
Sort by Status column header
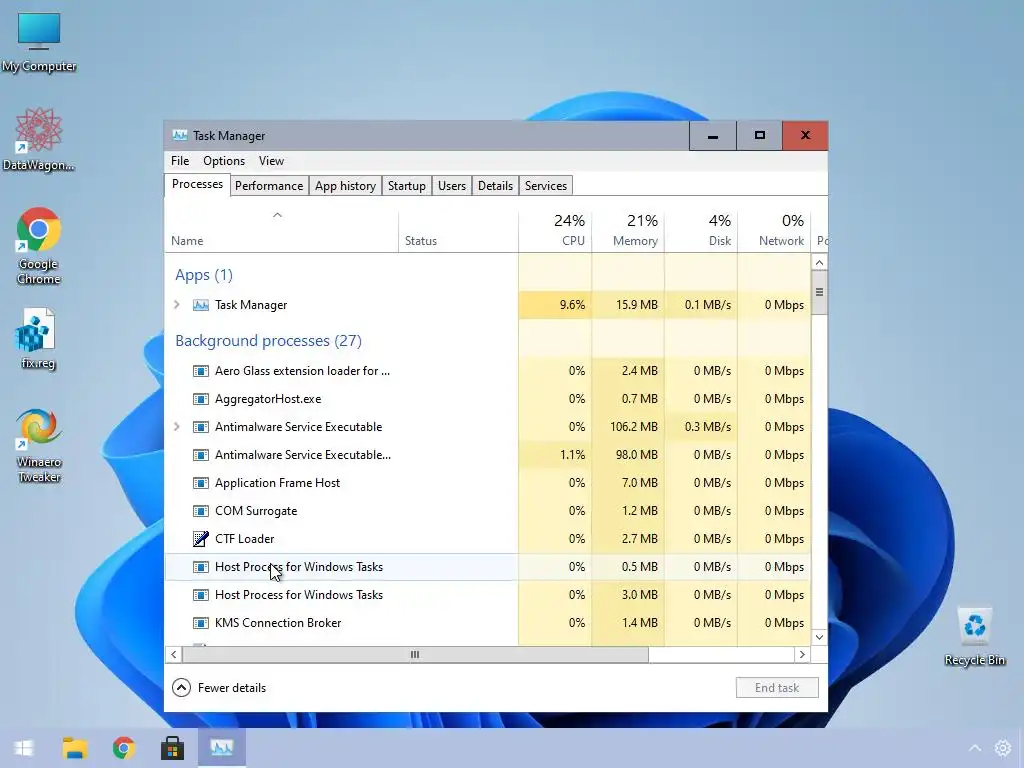coord(458,231)
